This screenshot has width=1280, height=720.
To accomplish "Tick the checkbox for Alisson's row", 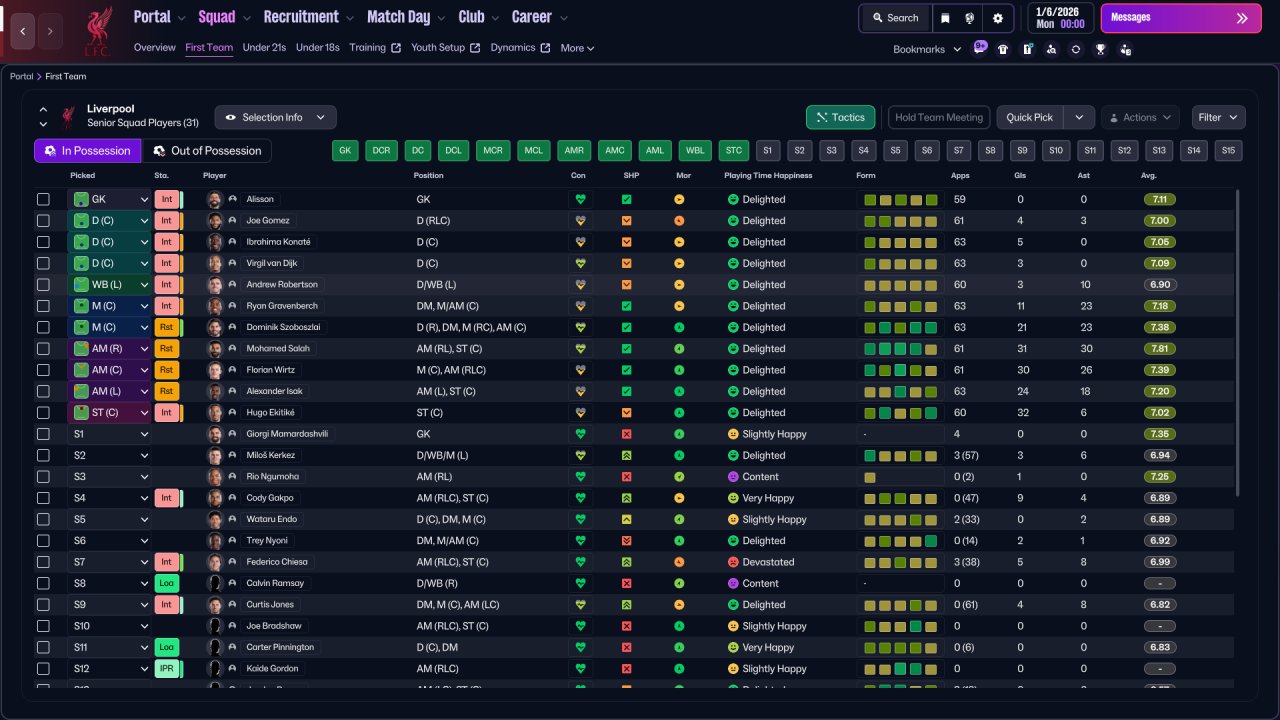I will tap(43, 199).
